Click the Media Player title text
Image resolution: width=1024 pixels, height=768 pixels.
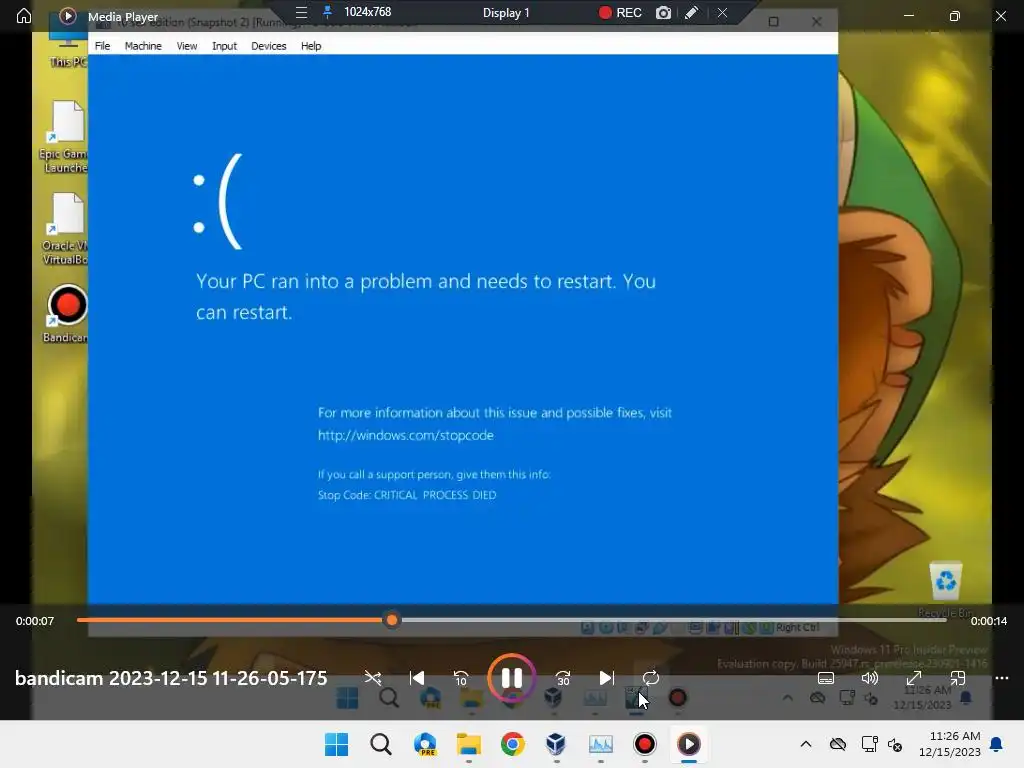point(123,17)
